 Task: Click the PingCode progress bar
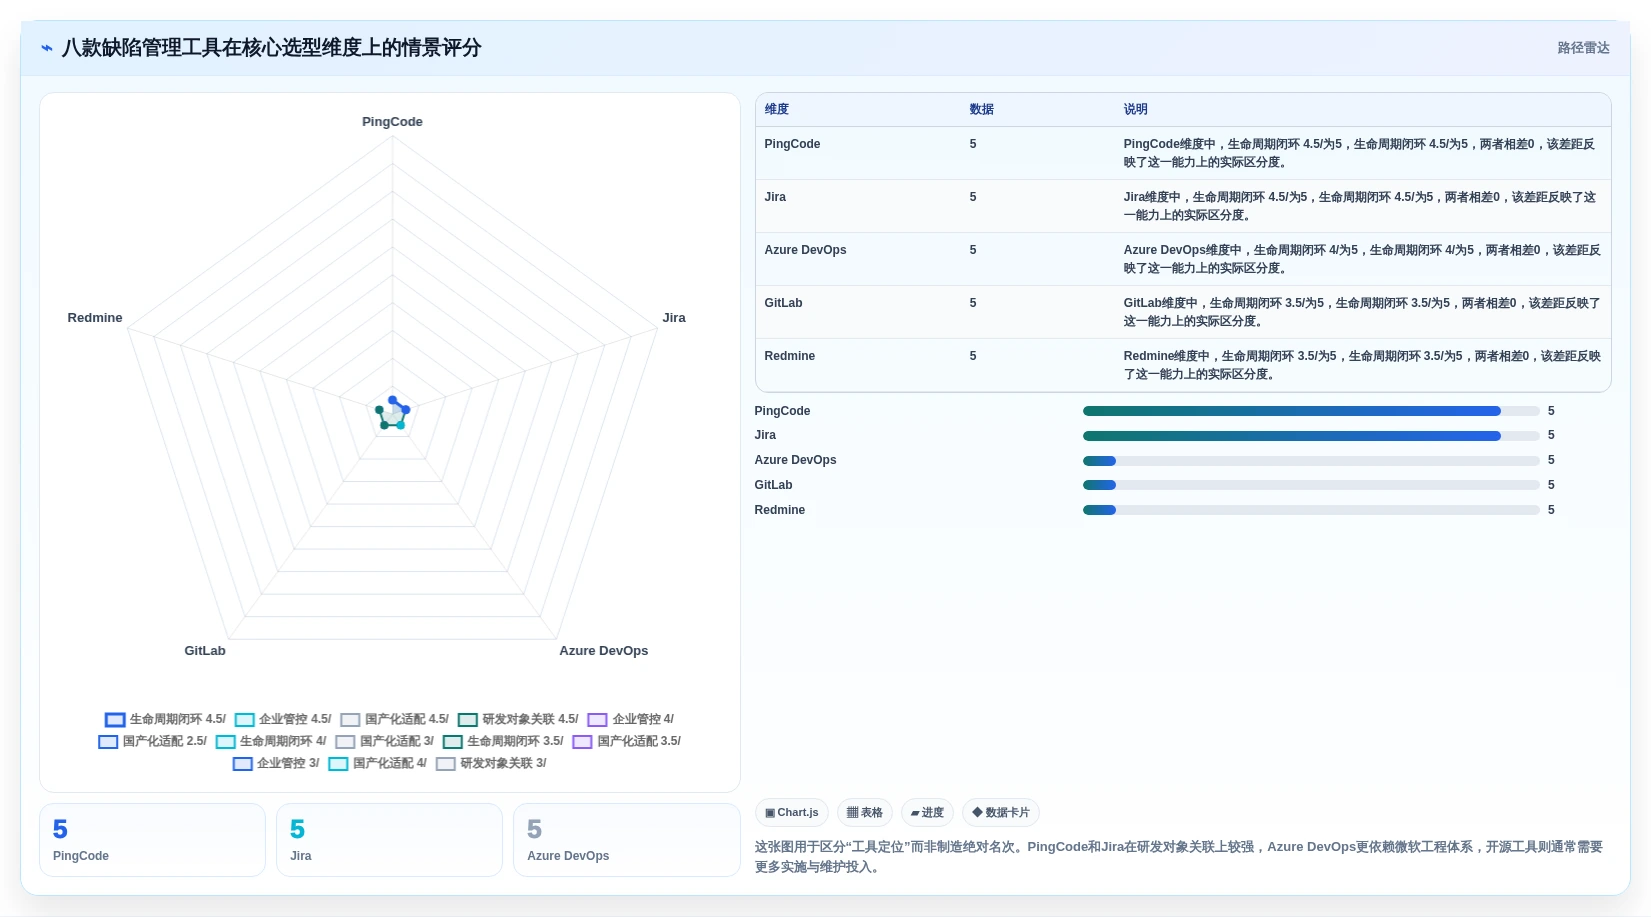(1311, 411)
